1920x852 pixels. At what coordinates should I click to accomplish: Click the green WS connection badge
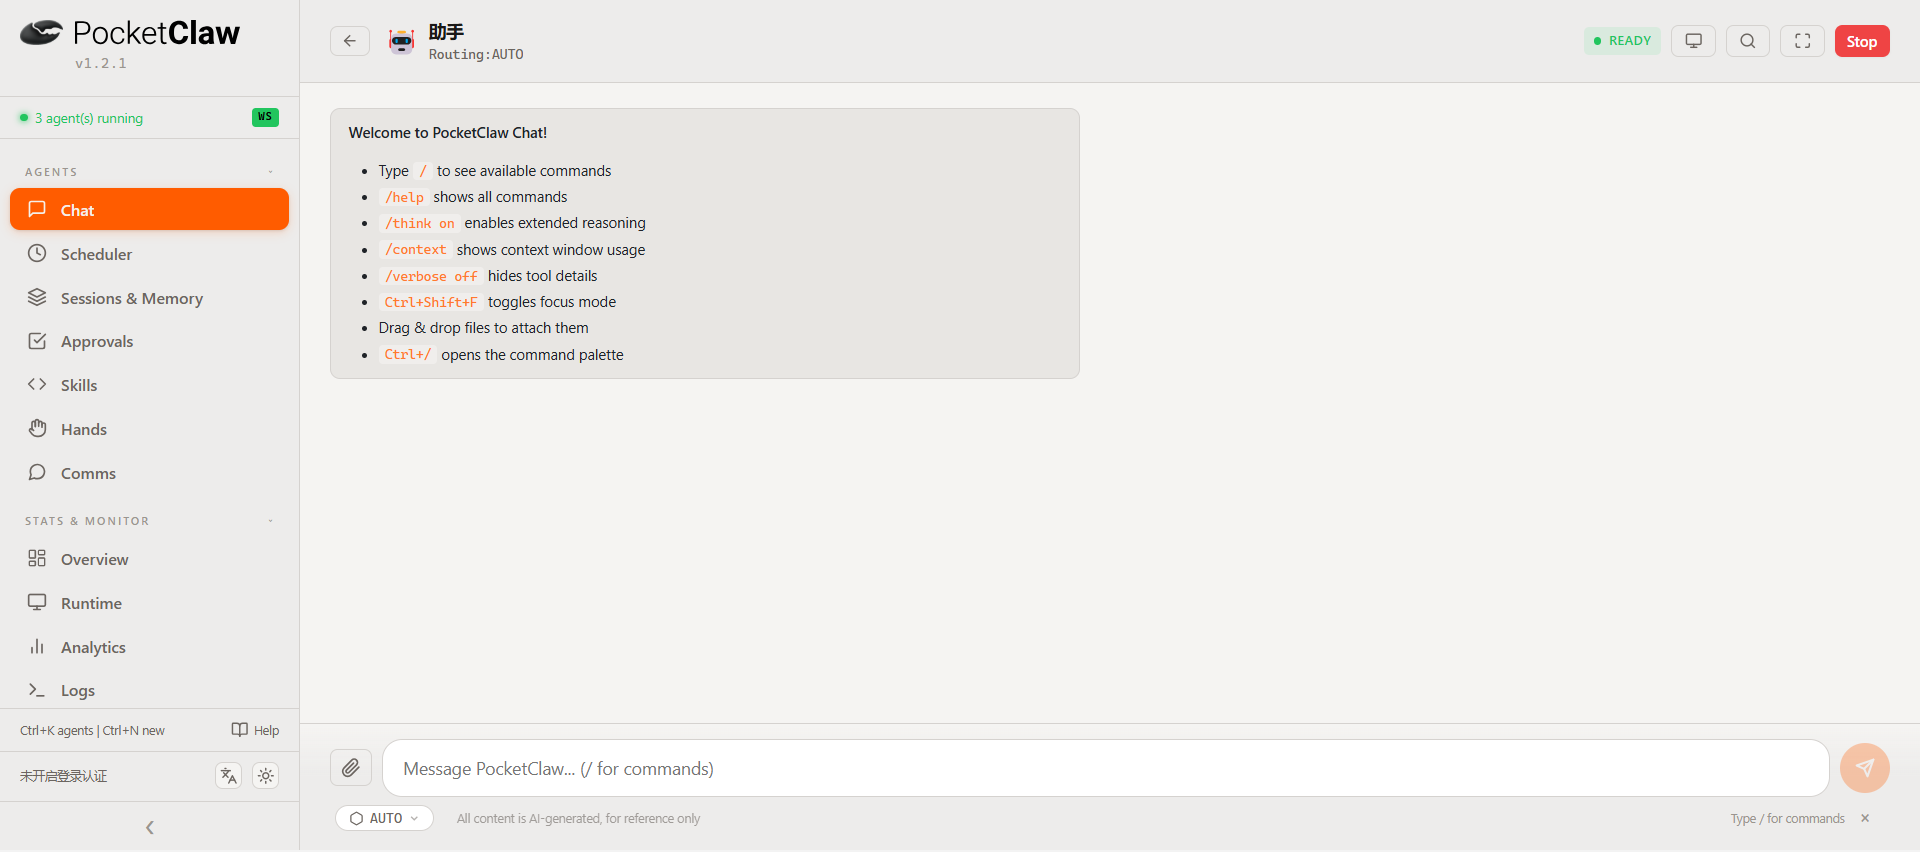[265, 117]
